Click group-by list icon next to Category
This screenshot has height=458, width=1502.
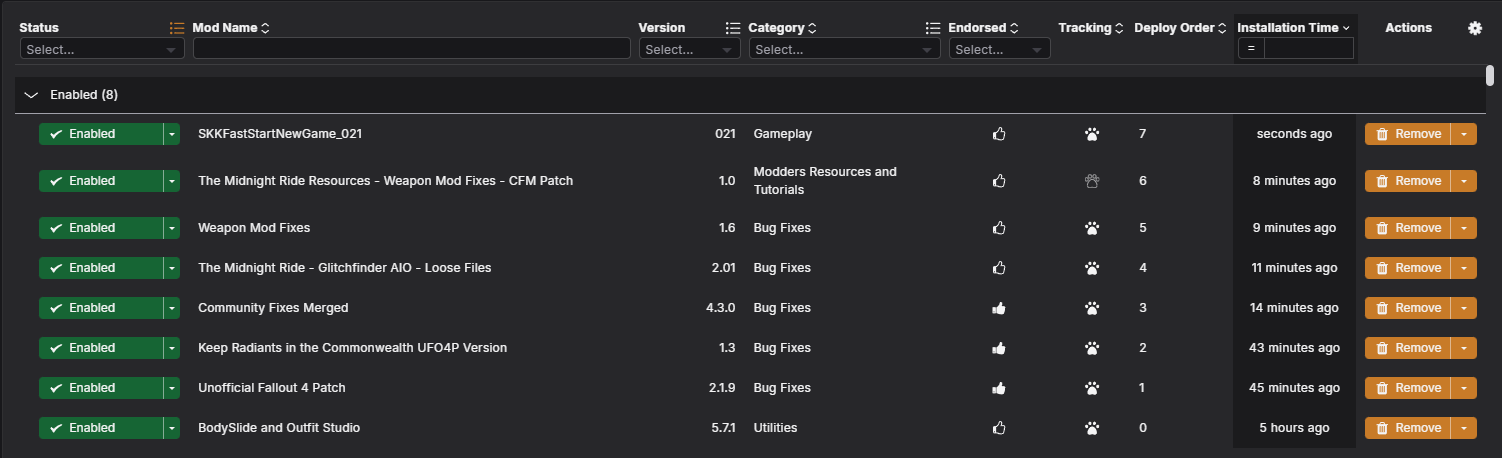(733, 28)
